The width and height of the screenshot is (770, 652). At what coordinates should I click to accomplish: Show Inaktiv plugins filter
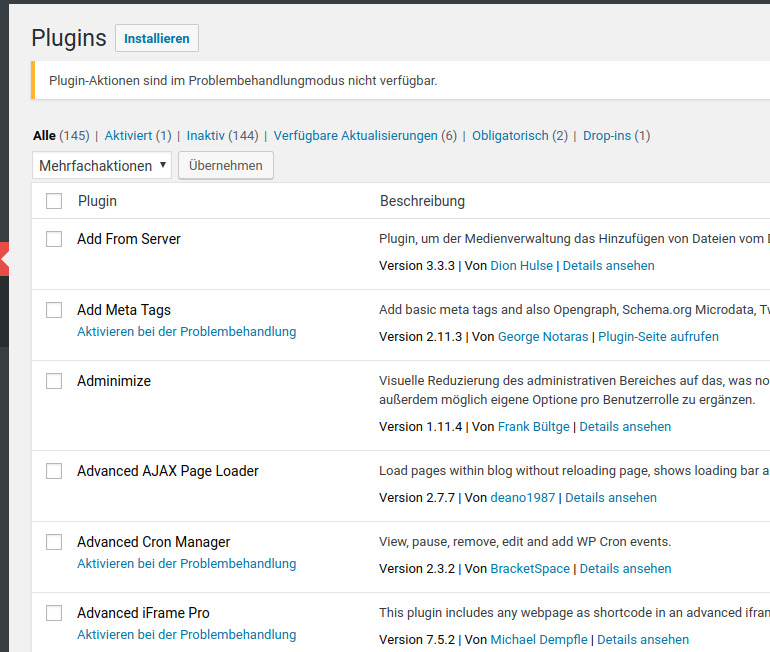[x=205, y=136]
